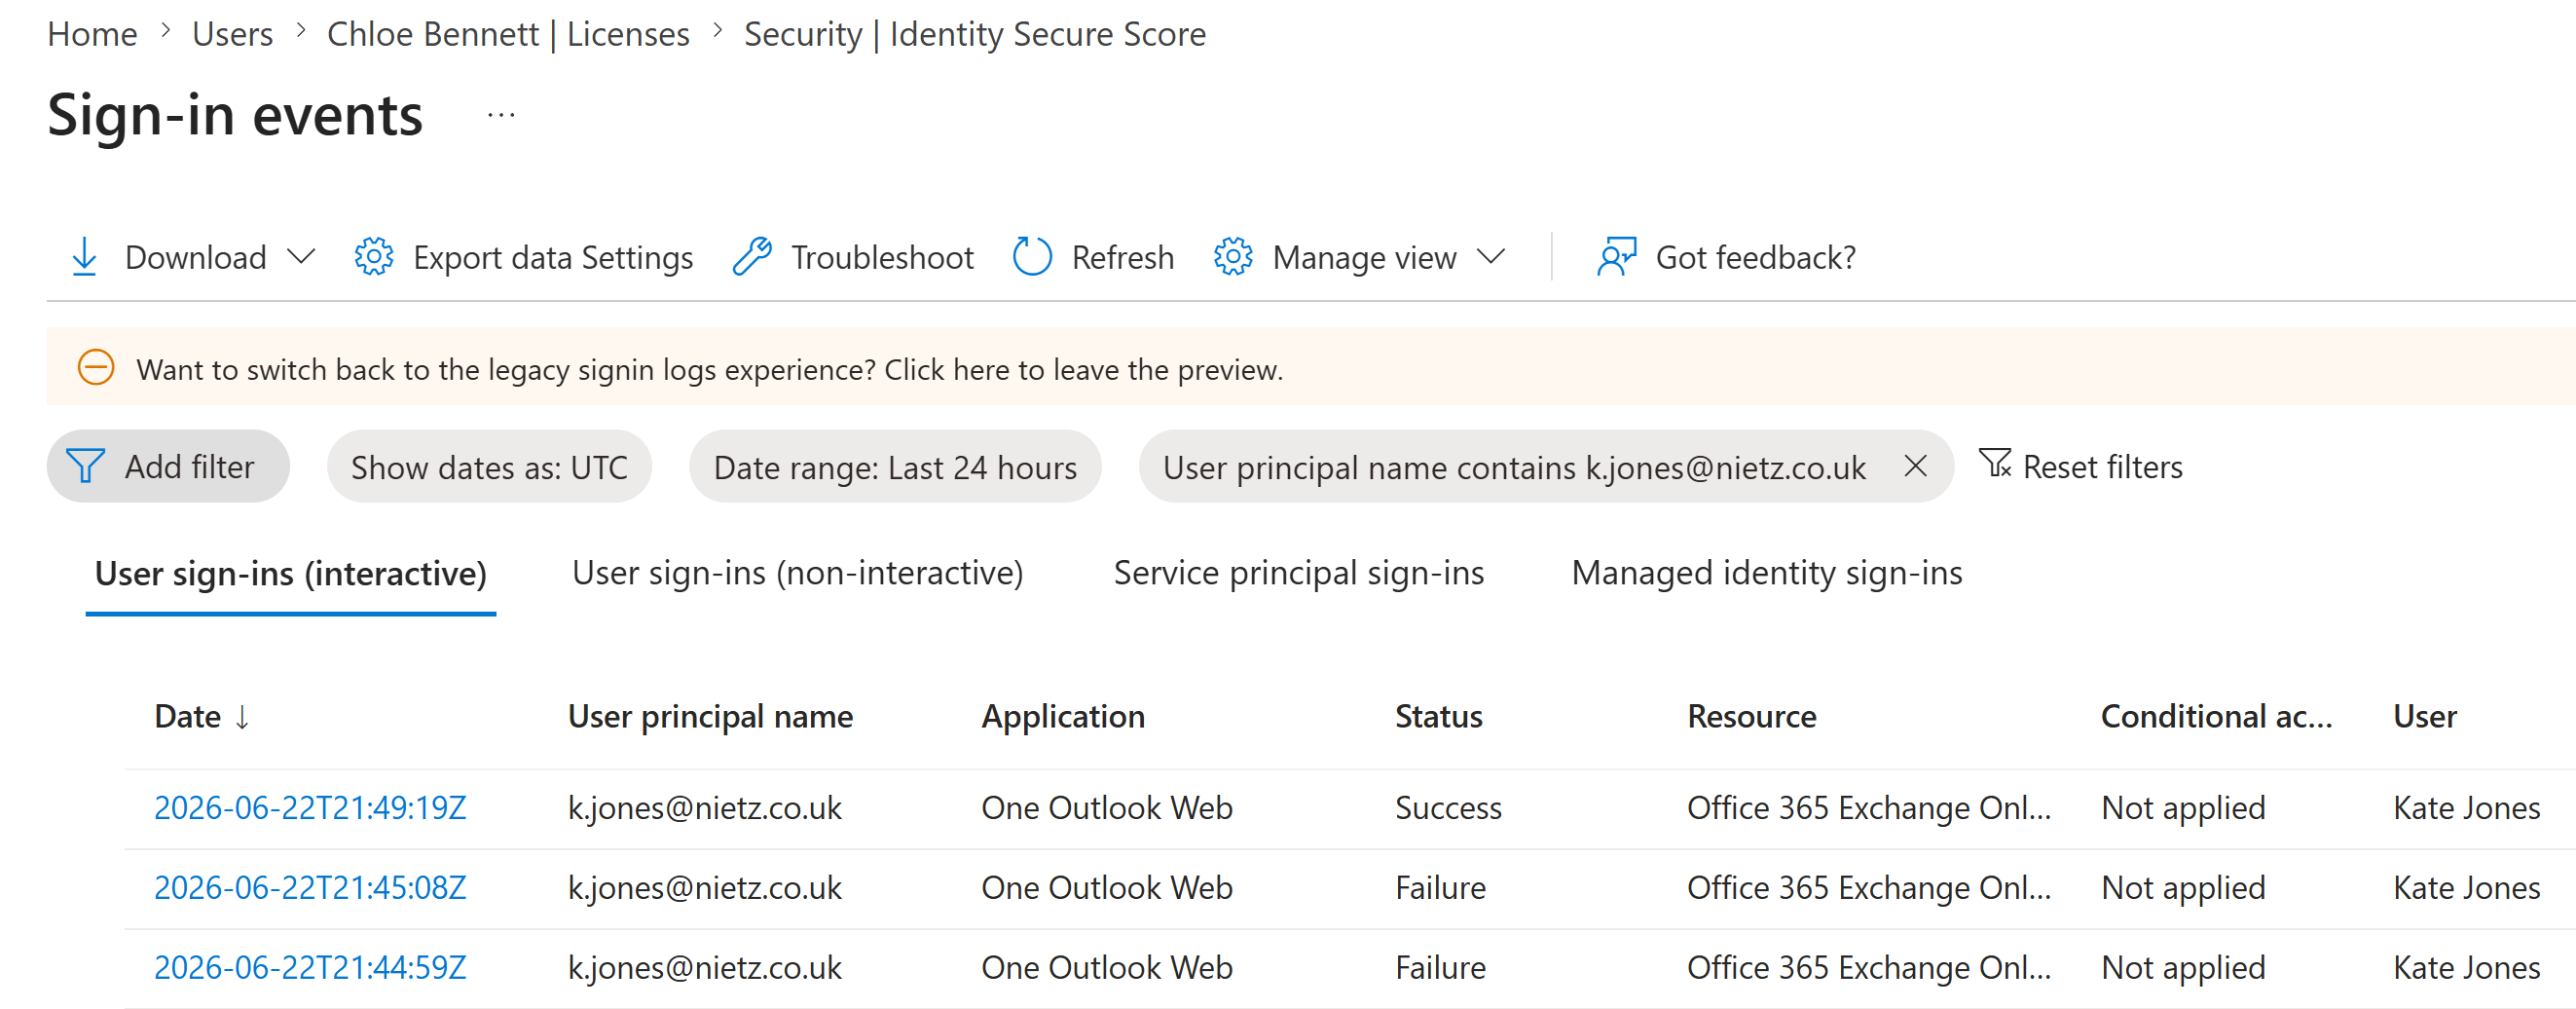Click the Add filter funnel icon

(85, 466)
